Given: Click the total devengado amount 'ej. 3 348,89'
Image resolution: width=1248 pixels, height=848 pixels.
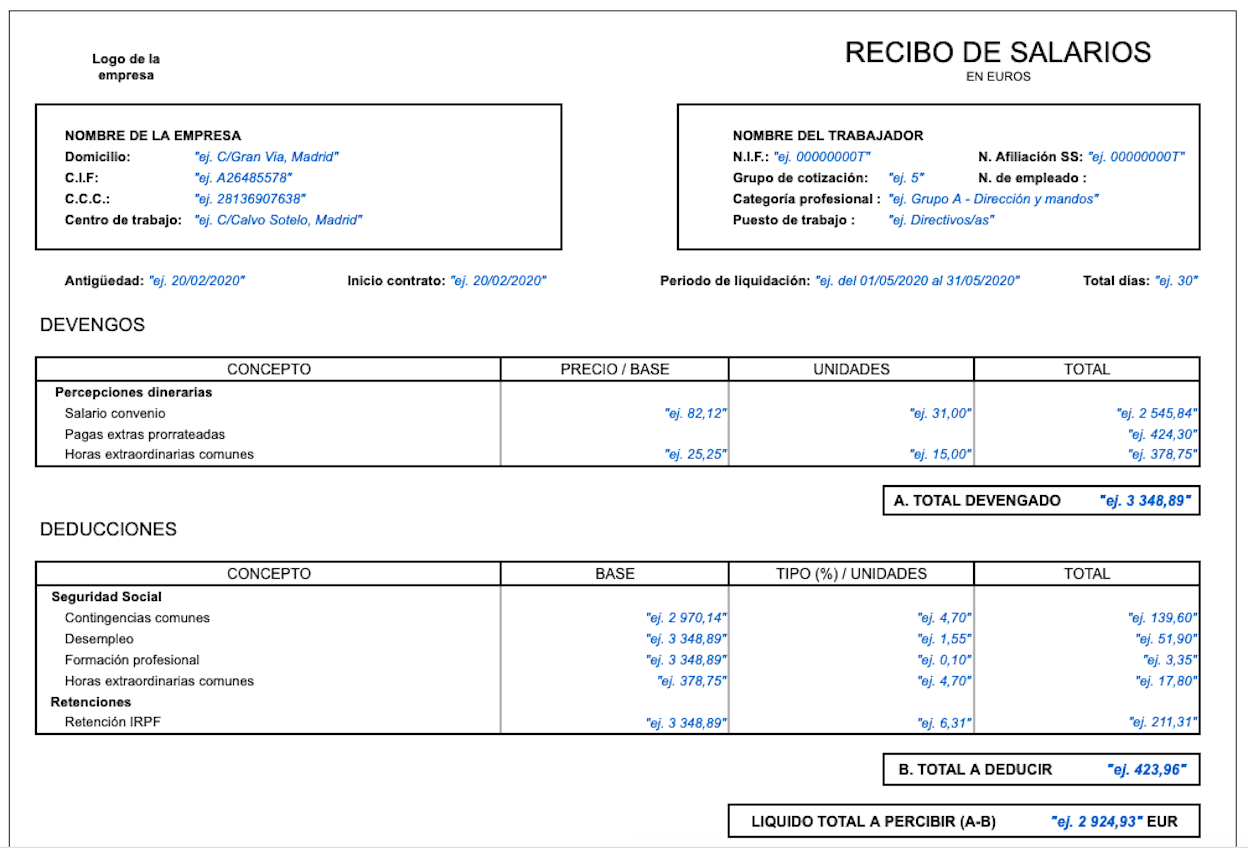Looking at the screenshot, I should point(1145,501).
